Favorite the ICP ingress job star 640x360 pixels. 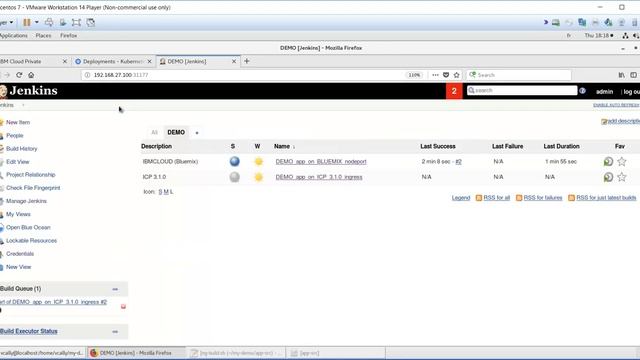(622, 177)
